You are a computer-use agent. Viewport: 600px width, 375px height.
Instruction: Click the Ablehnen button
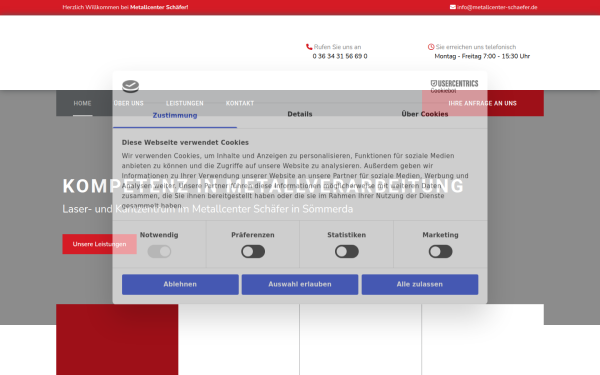180,284
